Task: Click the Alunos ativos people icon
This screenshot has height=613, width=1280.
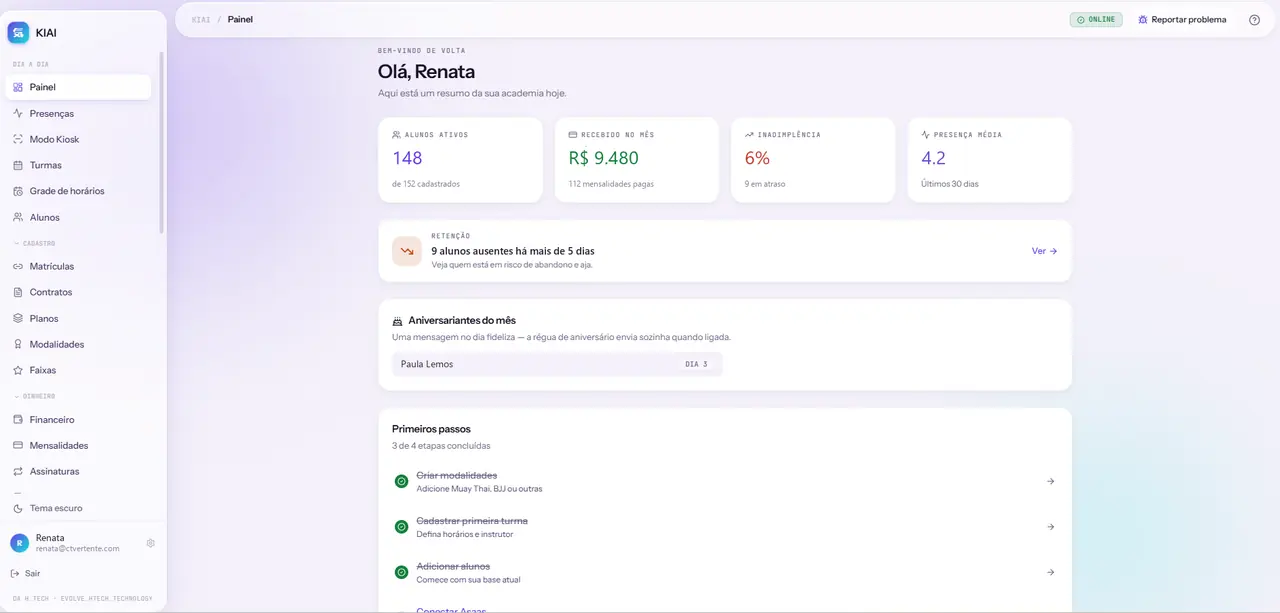Action: click(x=397, y=134)
